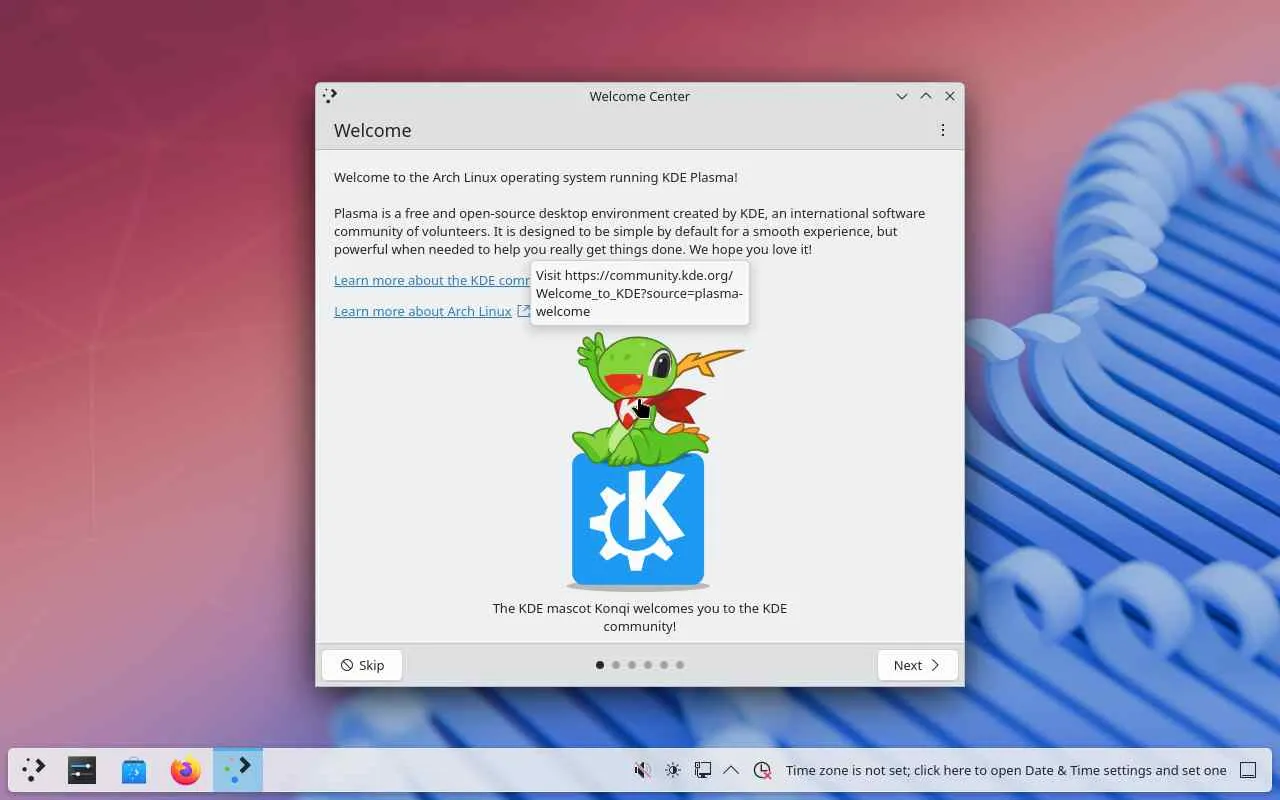Open the Learn more about KDE community link
The width and height of the screenshot is (1280, 800).
pos(432,280)
